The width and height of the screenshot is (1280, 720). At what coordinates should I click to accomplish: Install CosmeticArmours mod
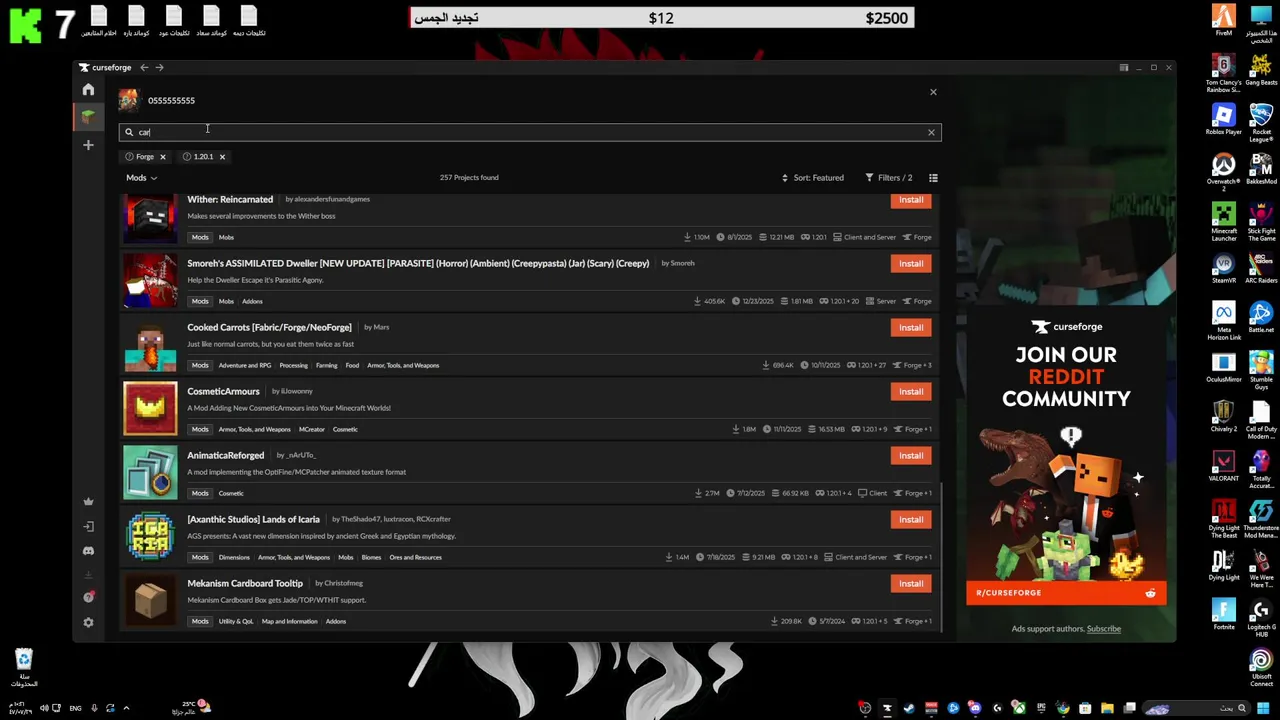911,392
